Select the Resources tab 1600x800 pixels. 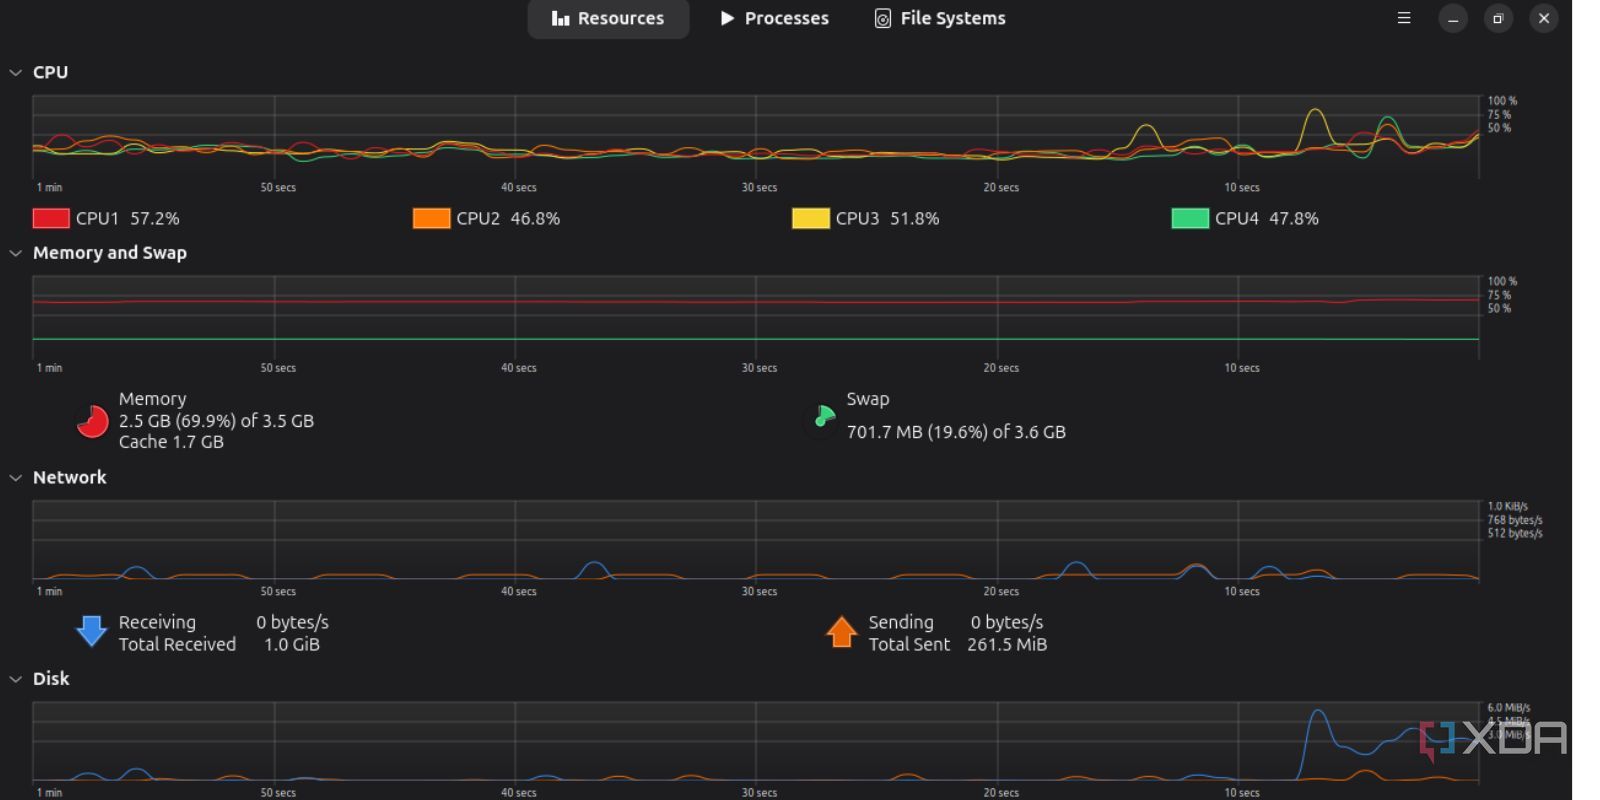(608, 18)
